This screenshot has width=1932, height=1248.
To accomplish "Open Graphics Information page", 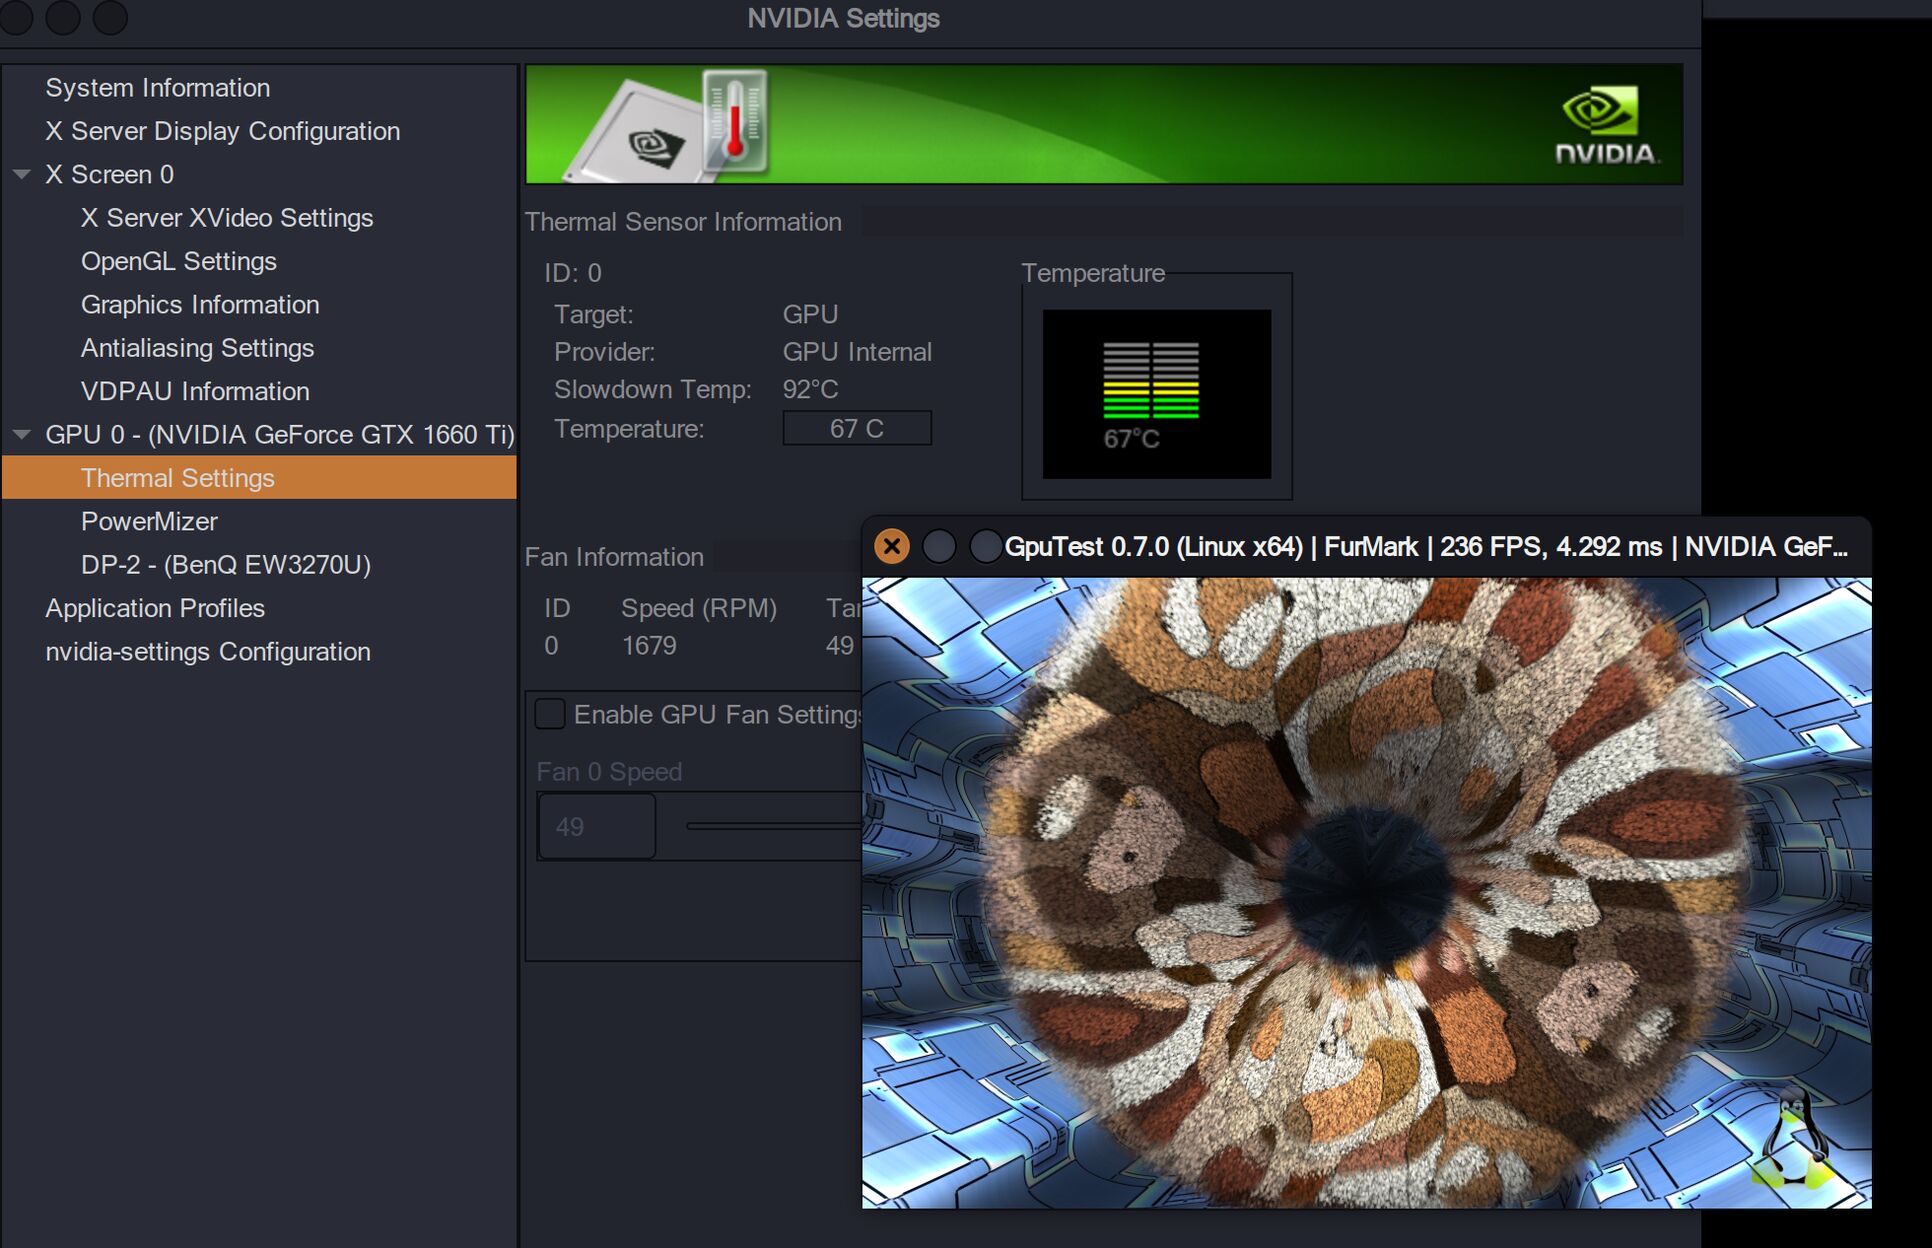I will (x=200, y=304).
